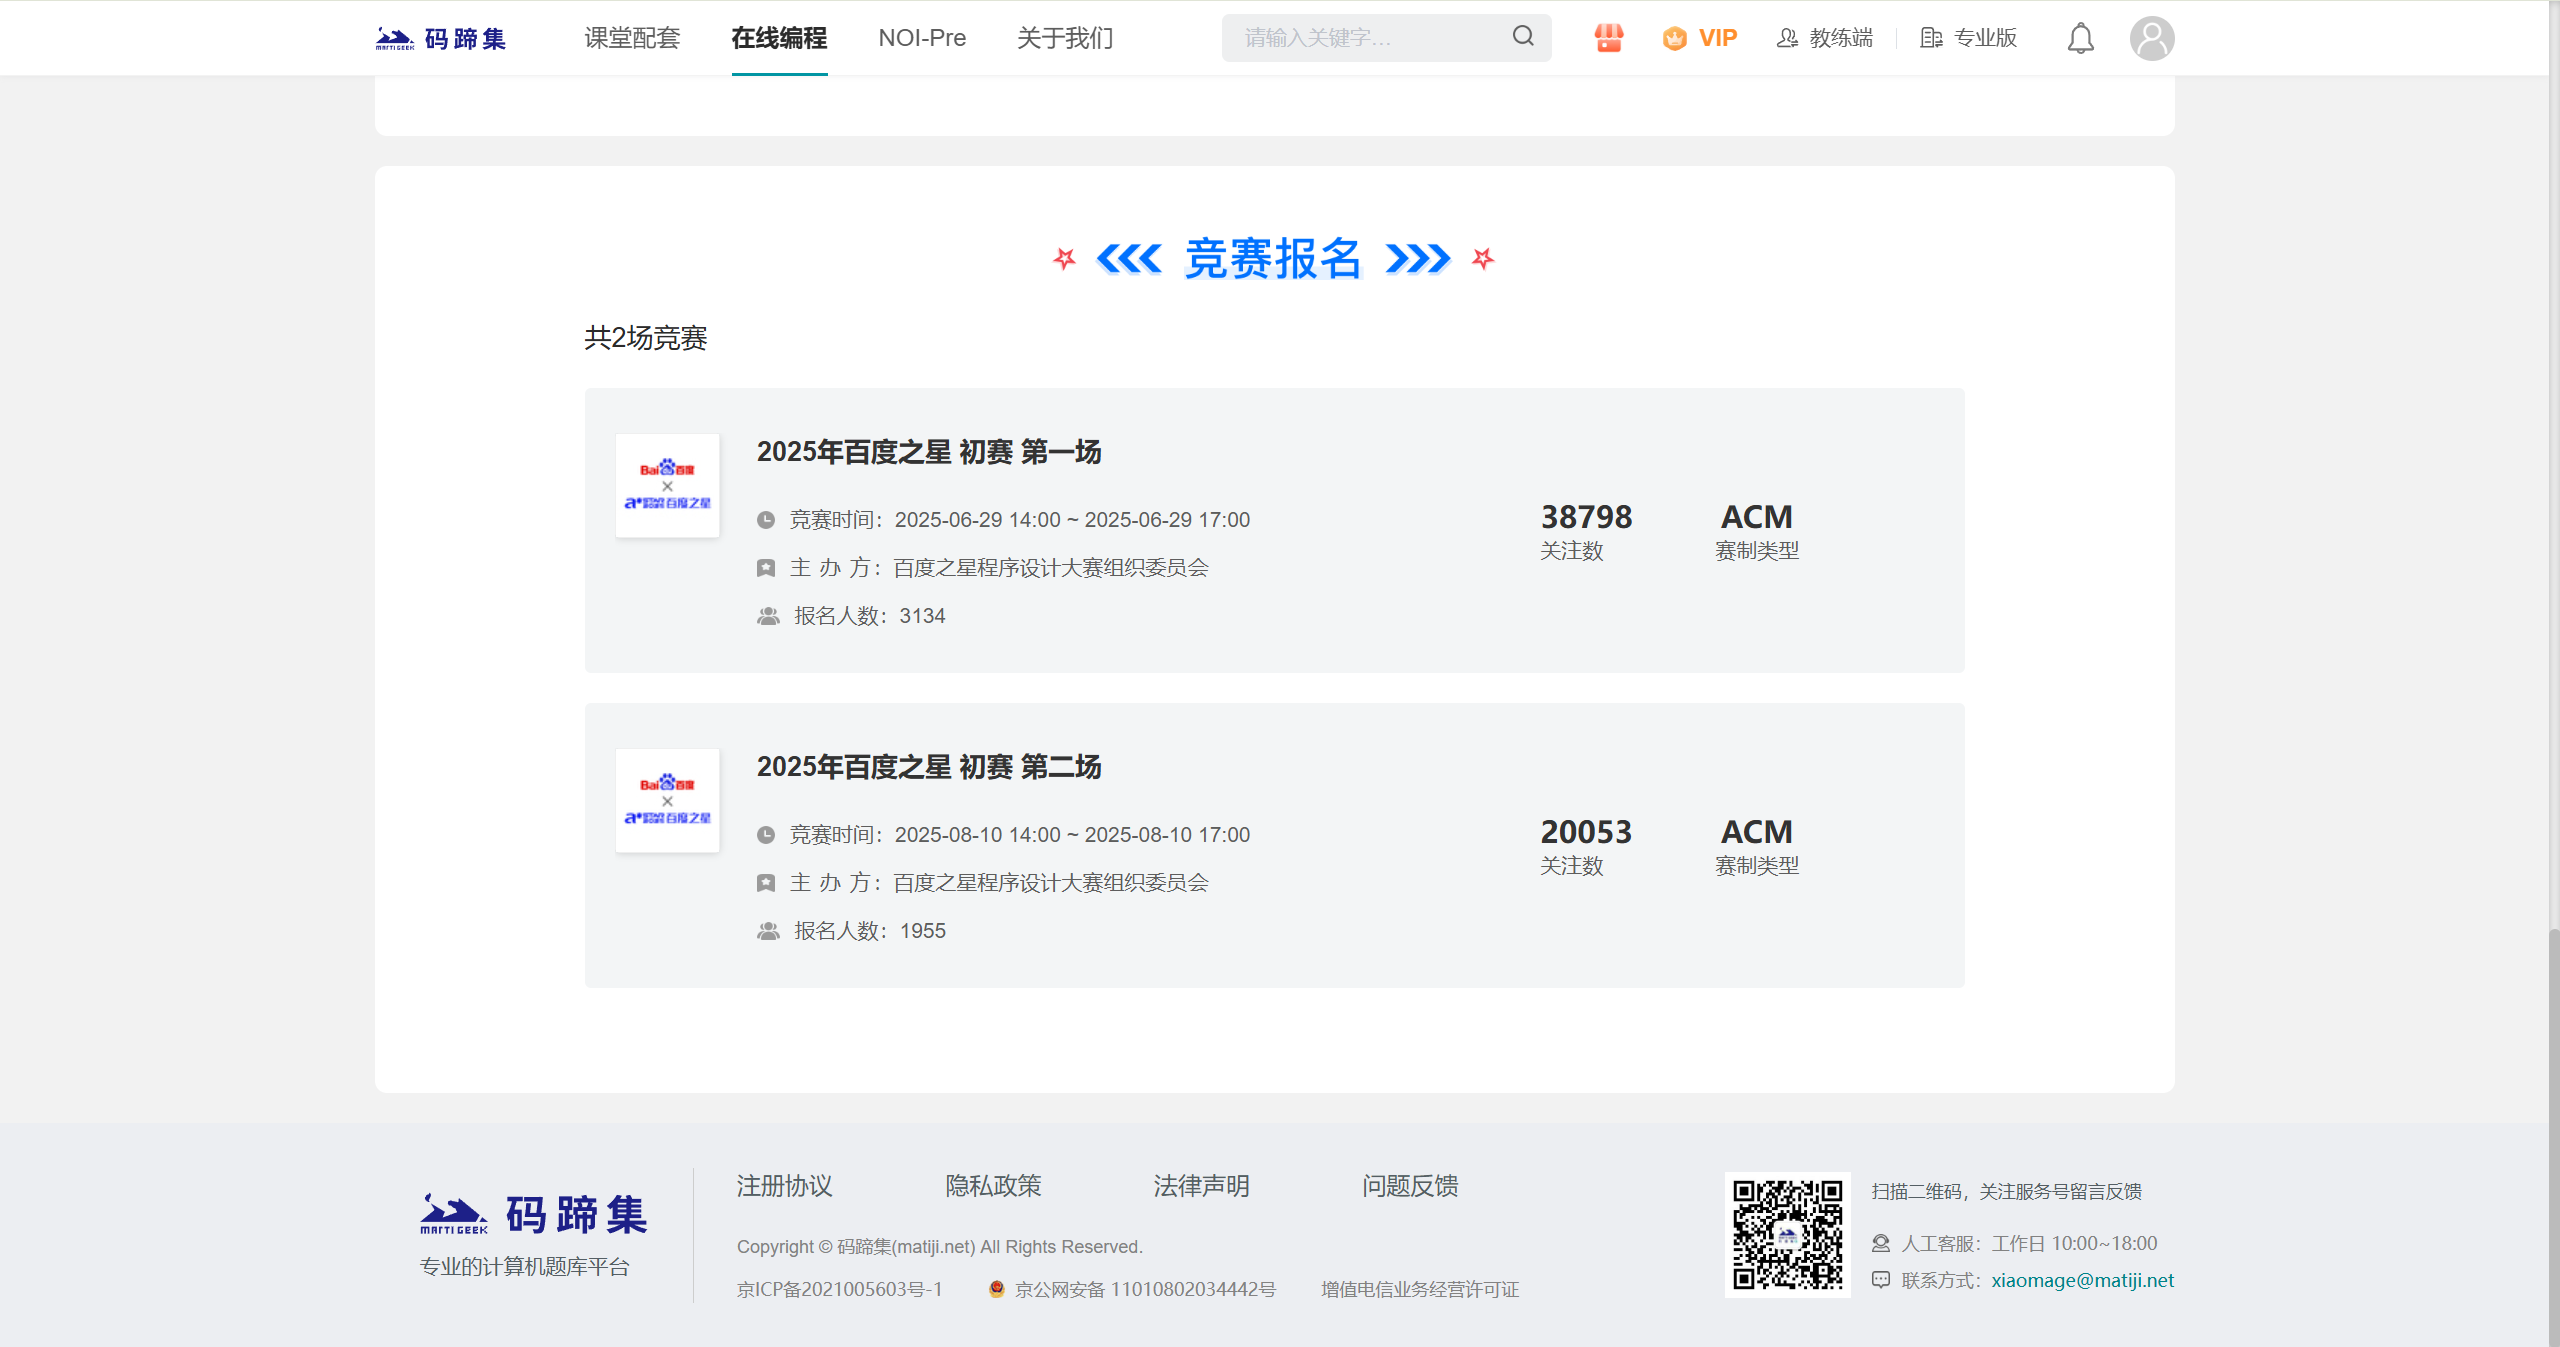Click the 隐私政策 footer link

coord(992,1186)
